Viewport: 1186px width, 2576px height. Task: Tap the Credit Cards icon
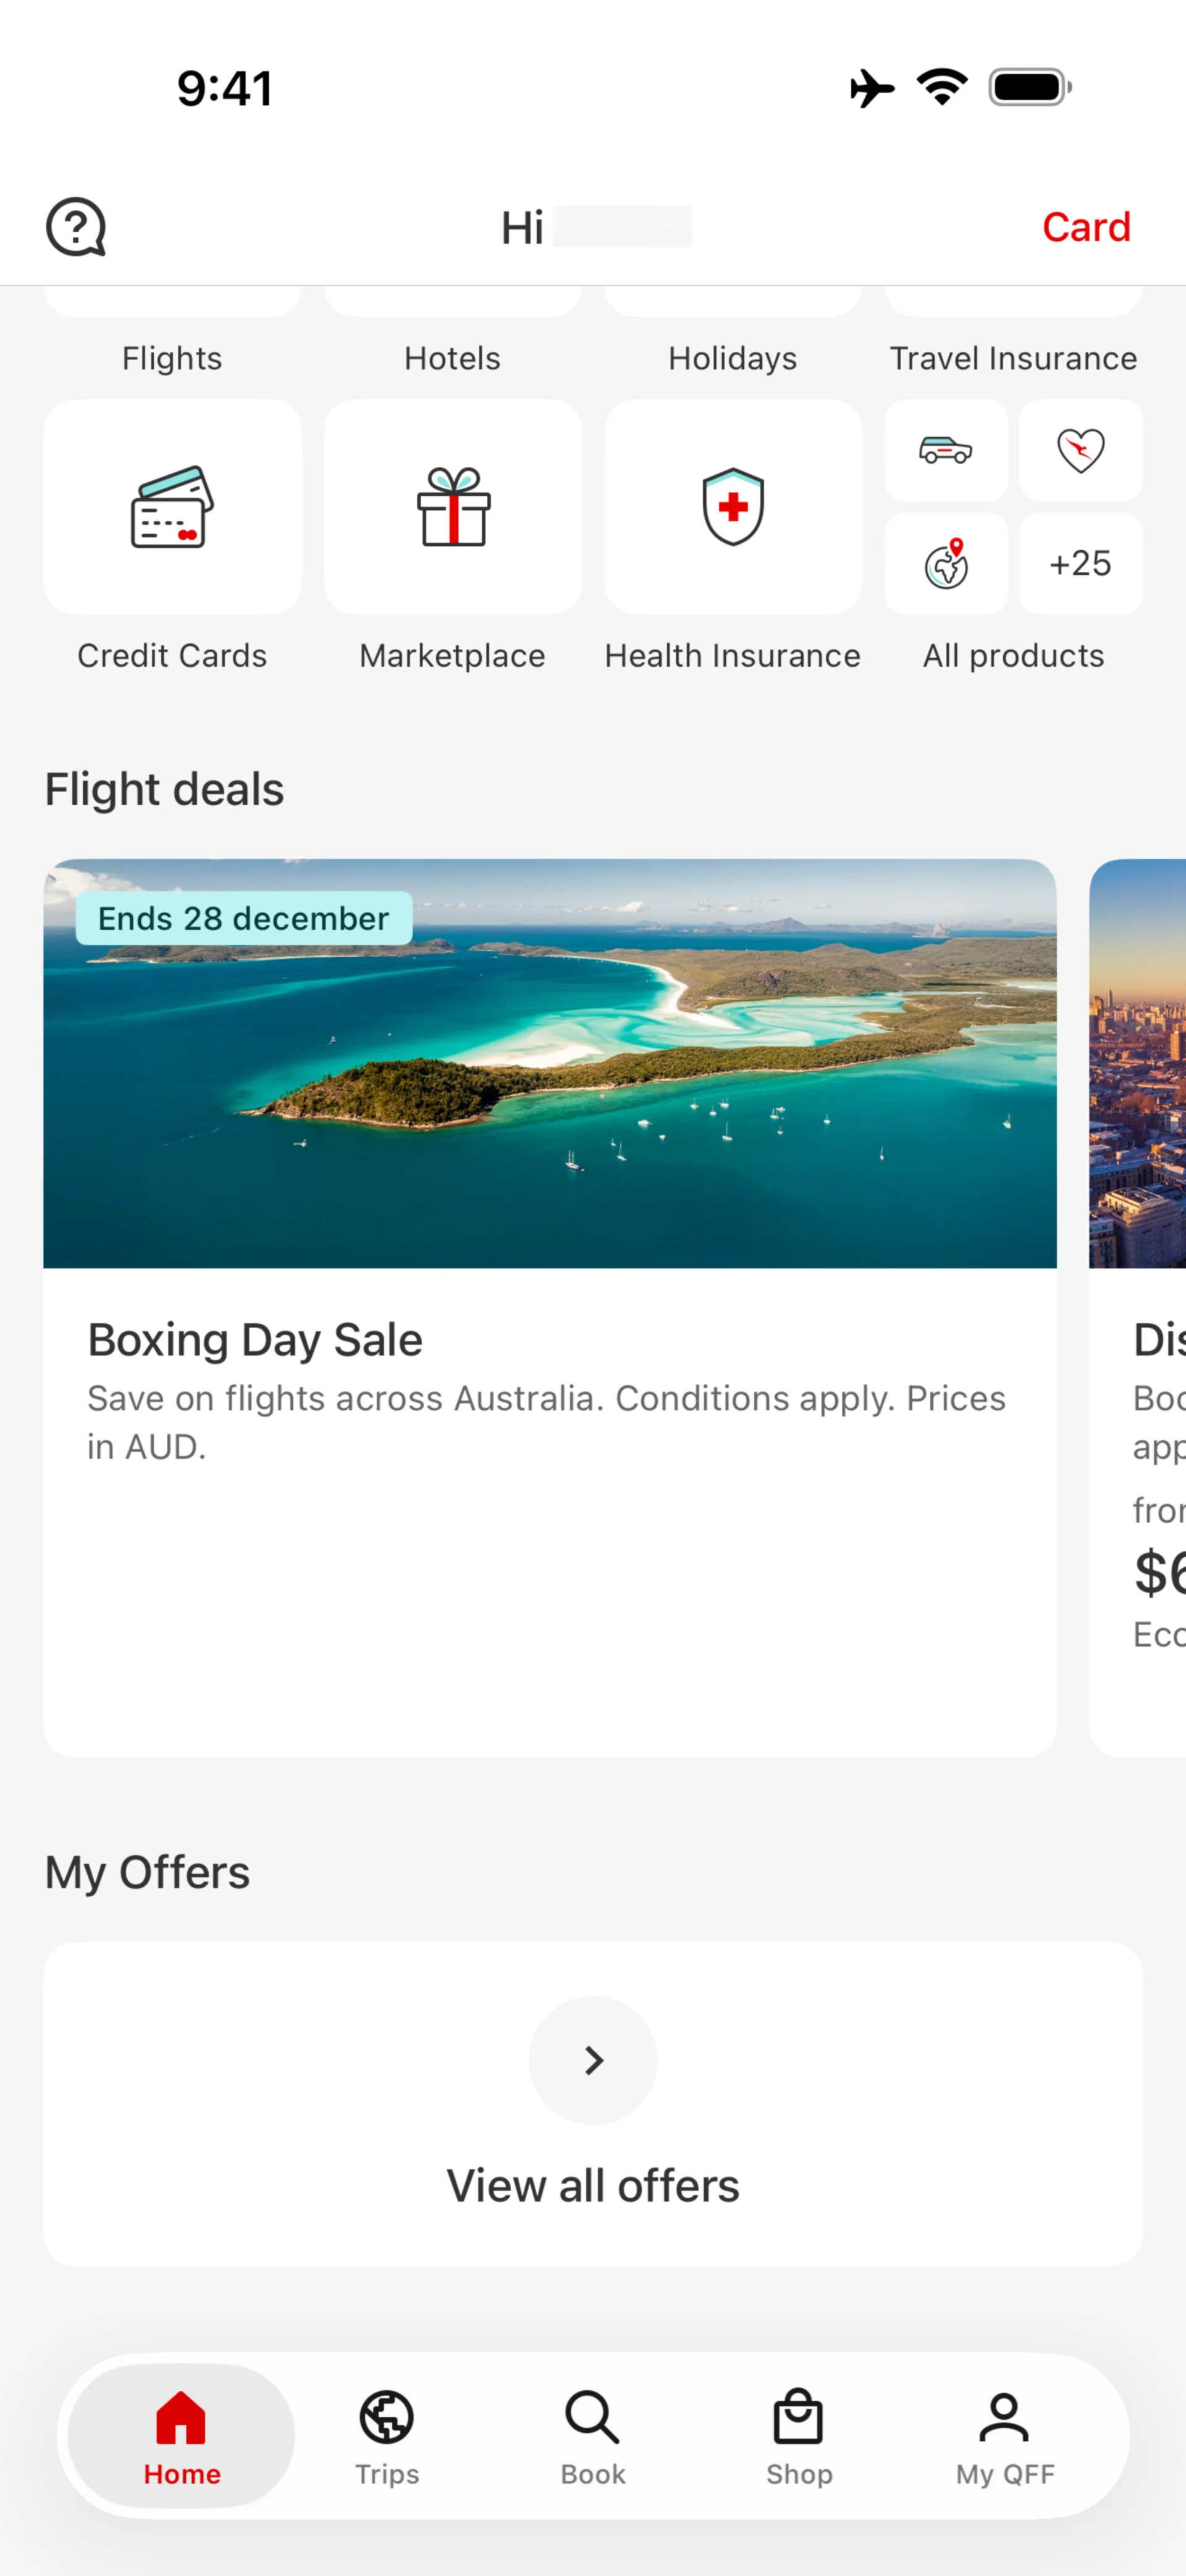coord(172,507)
